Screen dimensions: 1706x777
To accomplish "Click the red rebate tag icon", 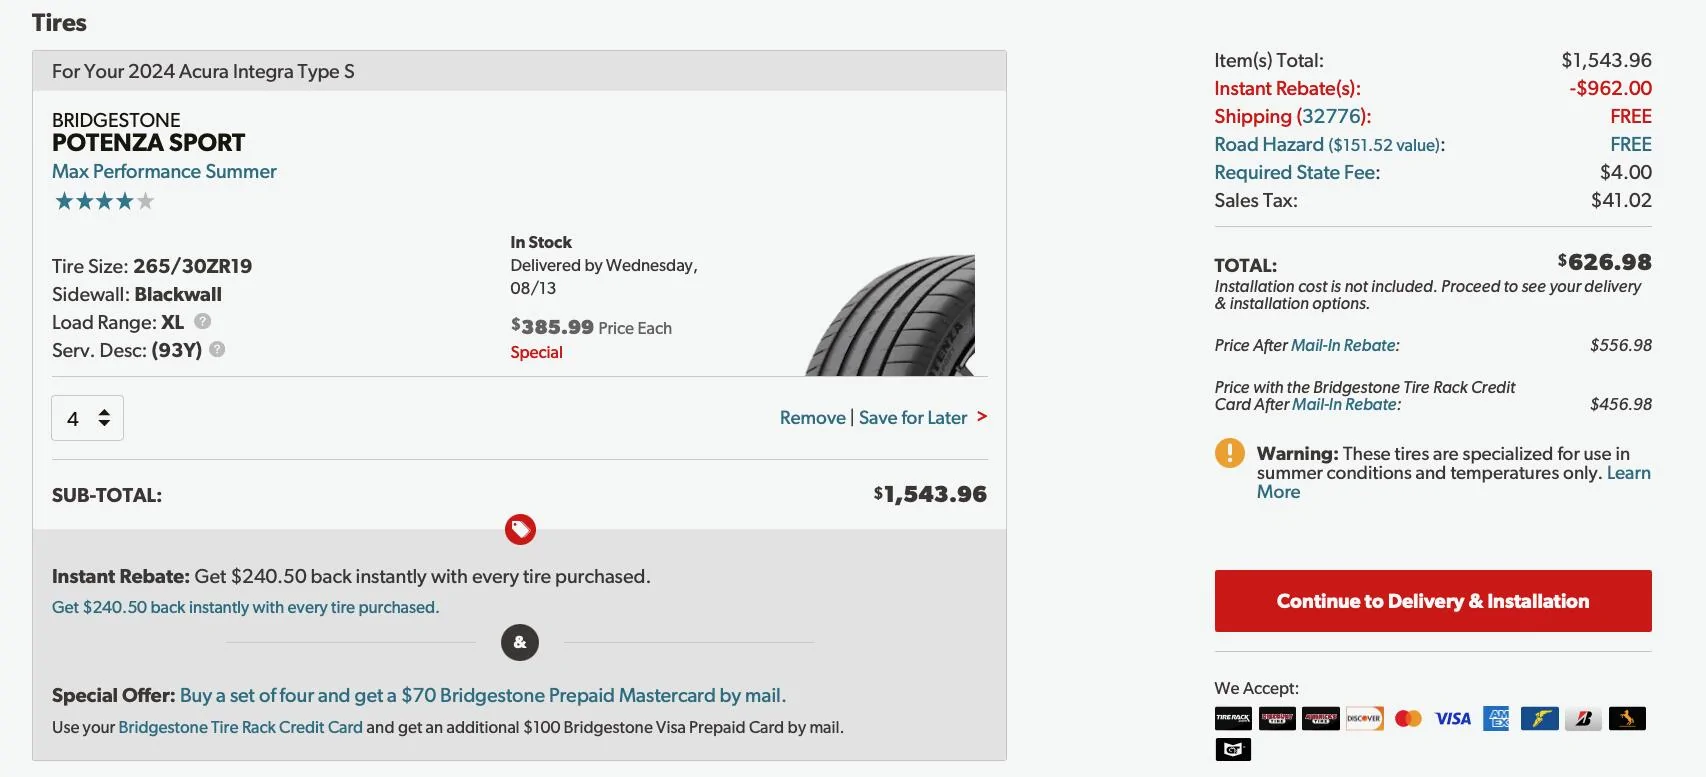I will click(519, 529).
